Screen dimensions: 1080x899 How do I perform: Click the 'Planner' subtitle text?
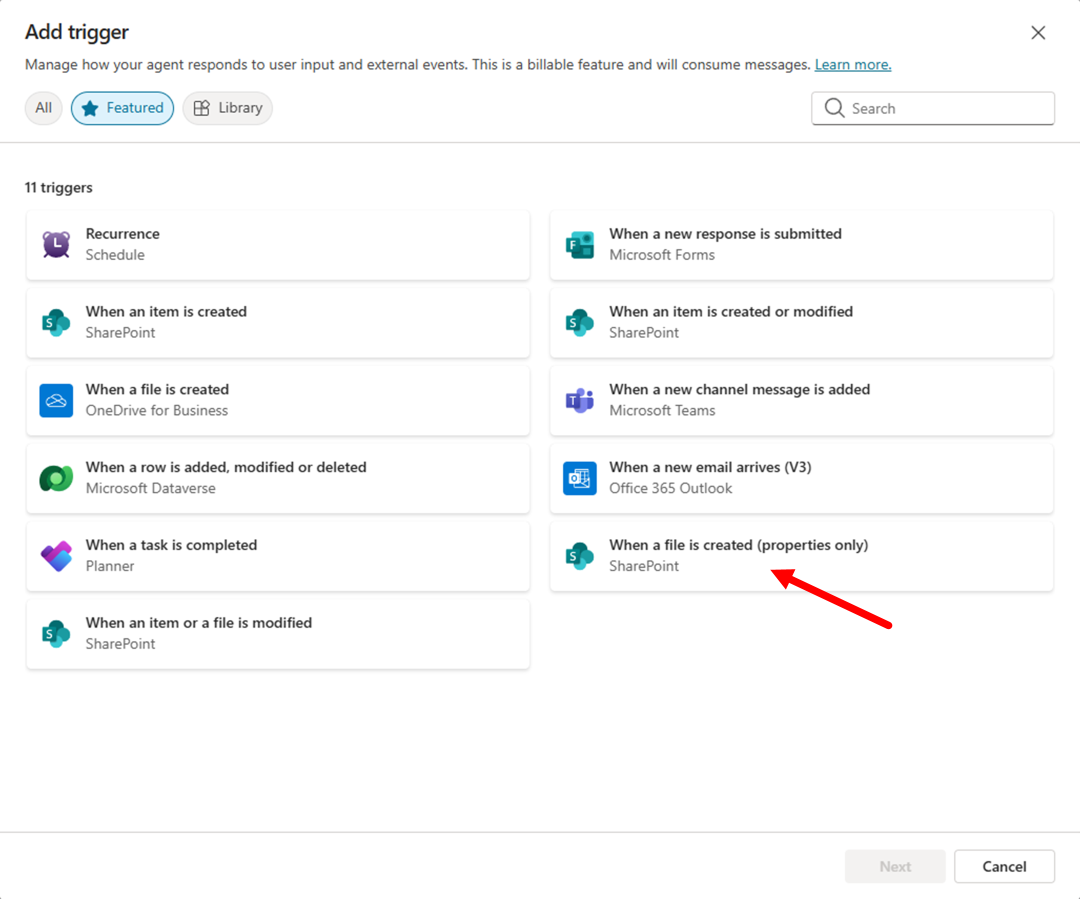pos(110,566)
